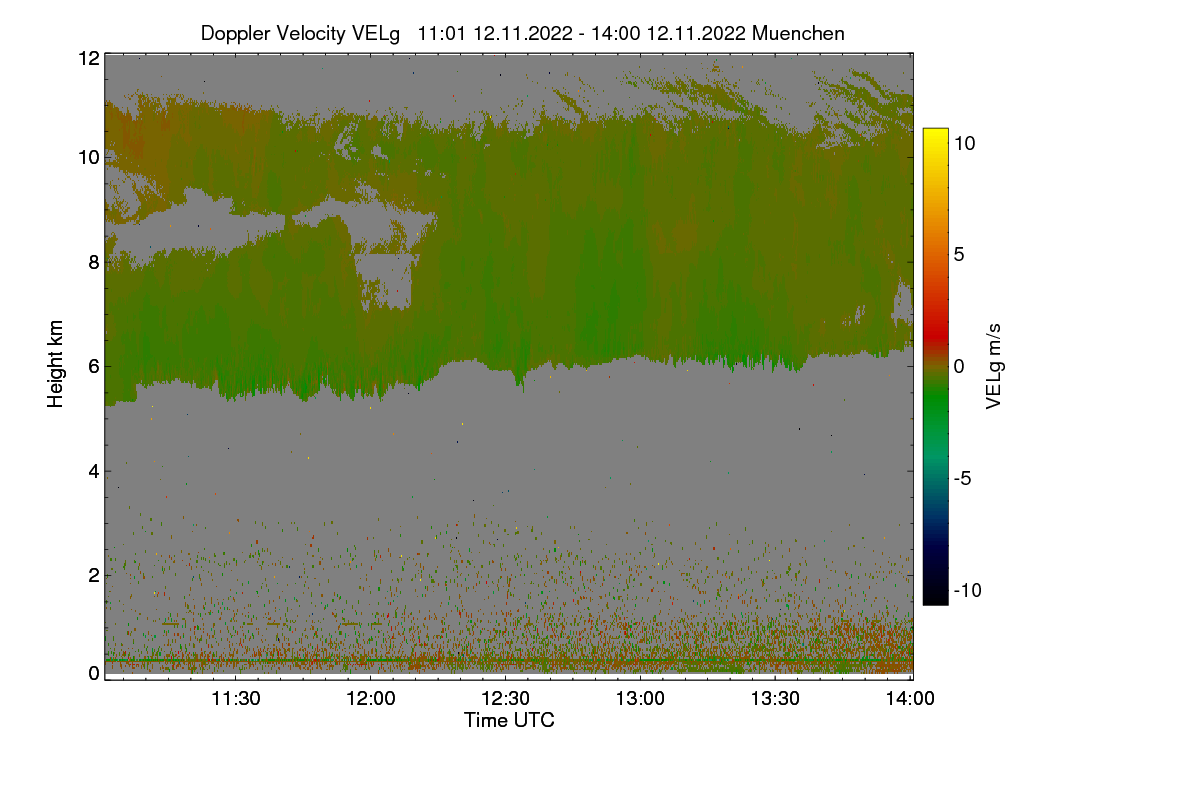
Task: Click the '12:30' time tick label
Action: (x=505, y=699)
